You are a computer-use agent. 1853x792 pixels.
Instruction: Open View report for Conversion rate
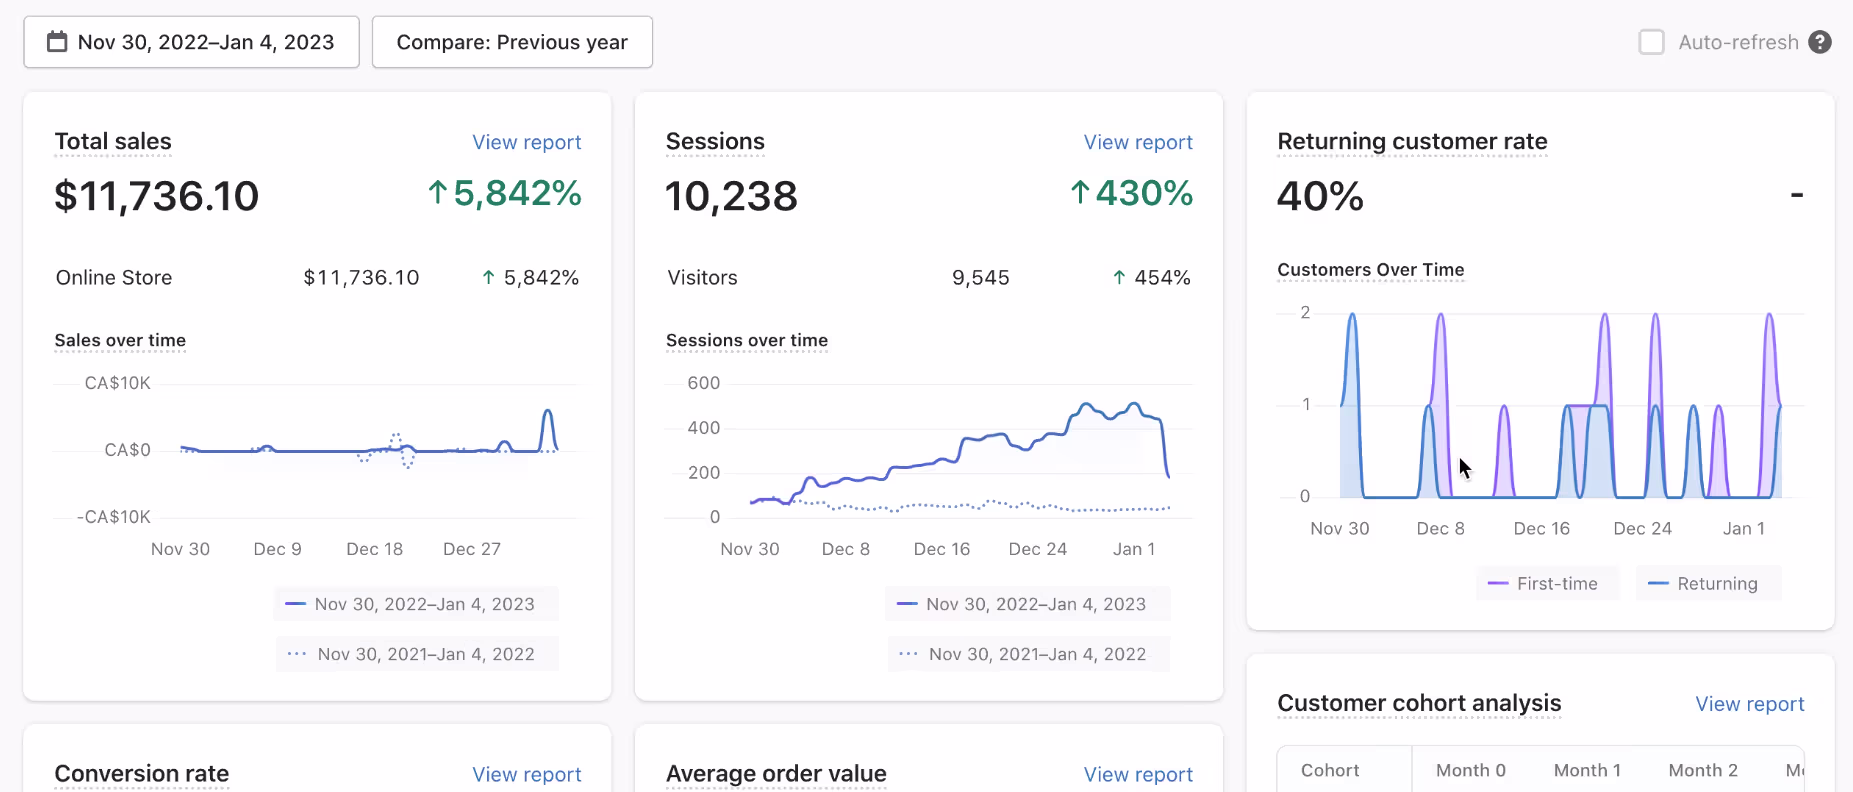526,774
